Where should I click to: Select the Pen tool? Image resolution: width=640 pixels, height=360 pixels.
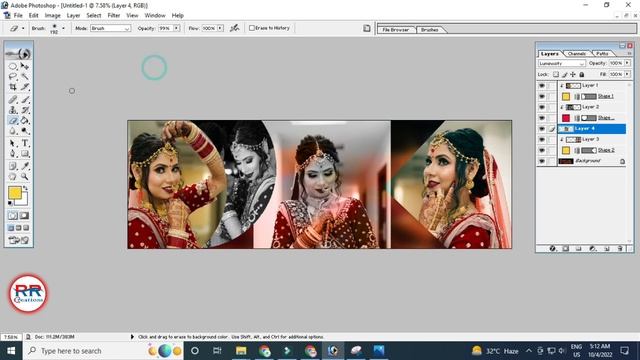pyautogui.click(x=13, y=154)
